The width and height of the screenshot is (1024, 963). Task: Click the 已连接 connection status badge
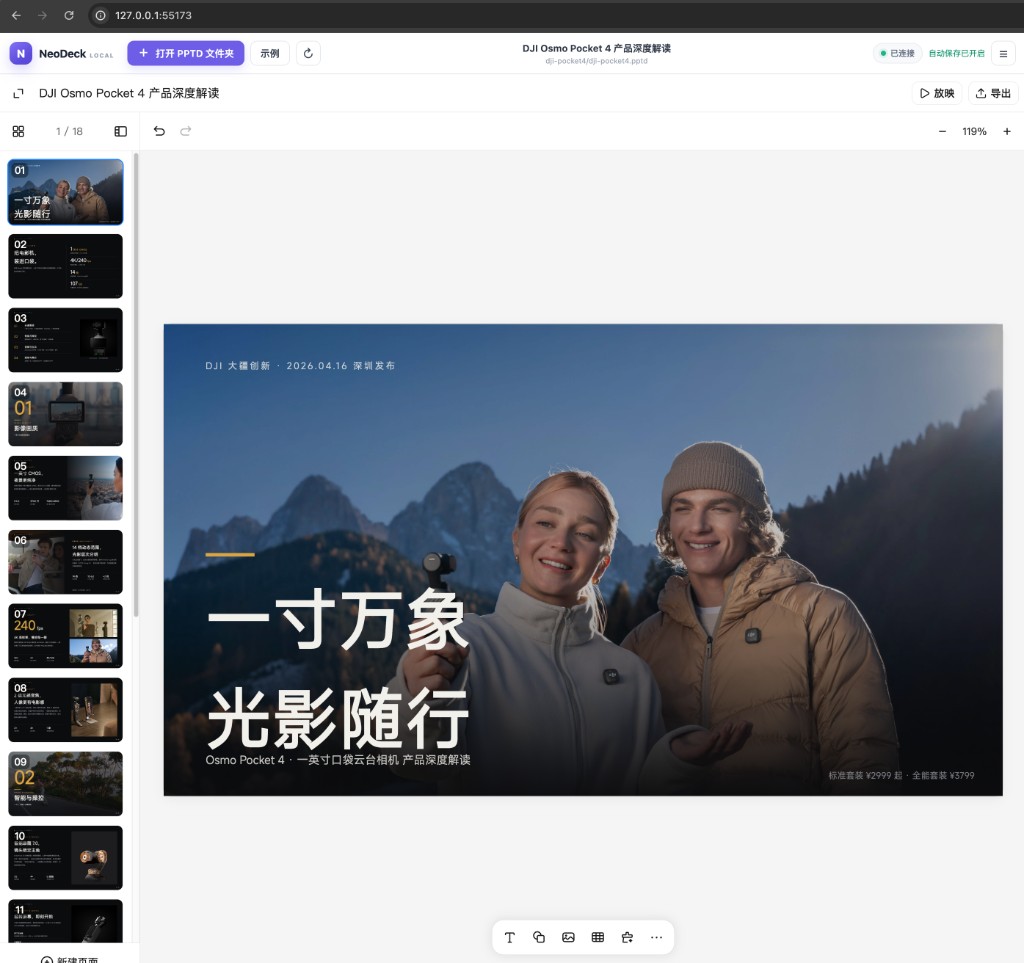[897, 54]
